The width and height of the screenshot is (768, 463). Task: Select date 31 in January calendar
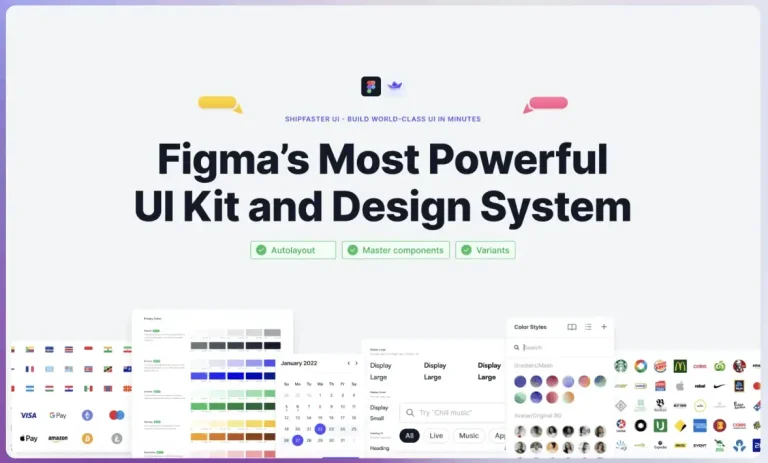pos(343,440)
